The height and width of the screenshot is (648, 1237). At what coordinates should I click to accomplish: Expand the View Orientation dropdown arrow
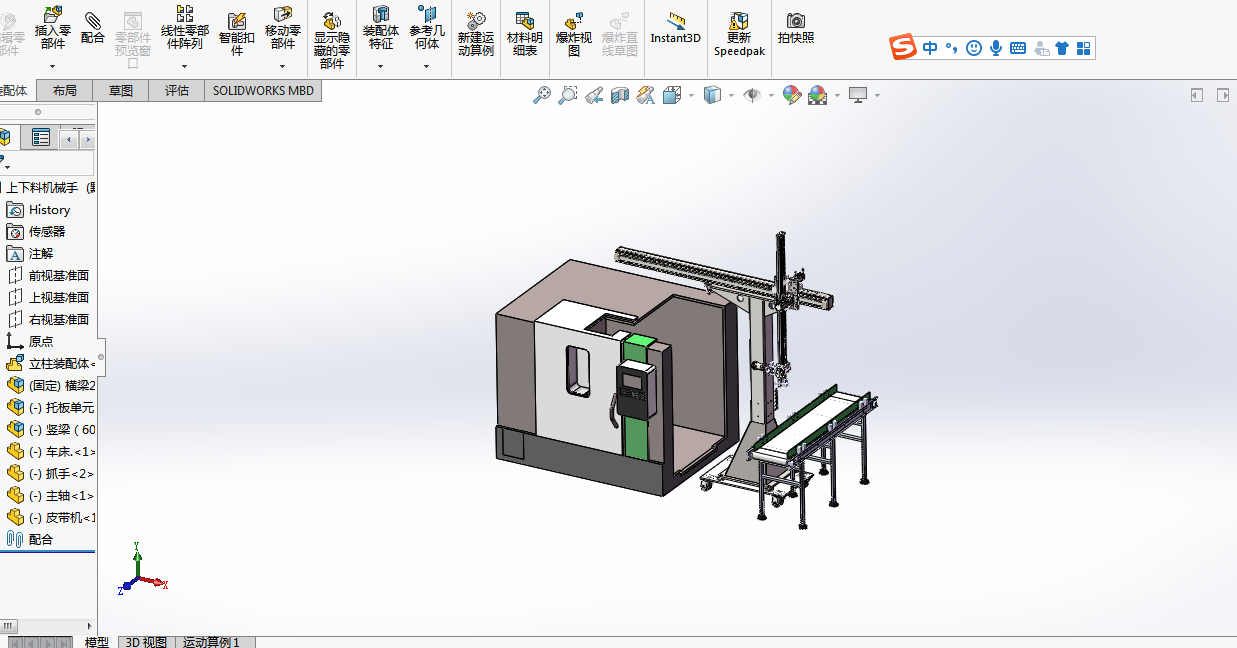pyautogui.click(x=690, y=95)
